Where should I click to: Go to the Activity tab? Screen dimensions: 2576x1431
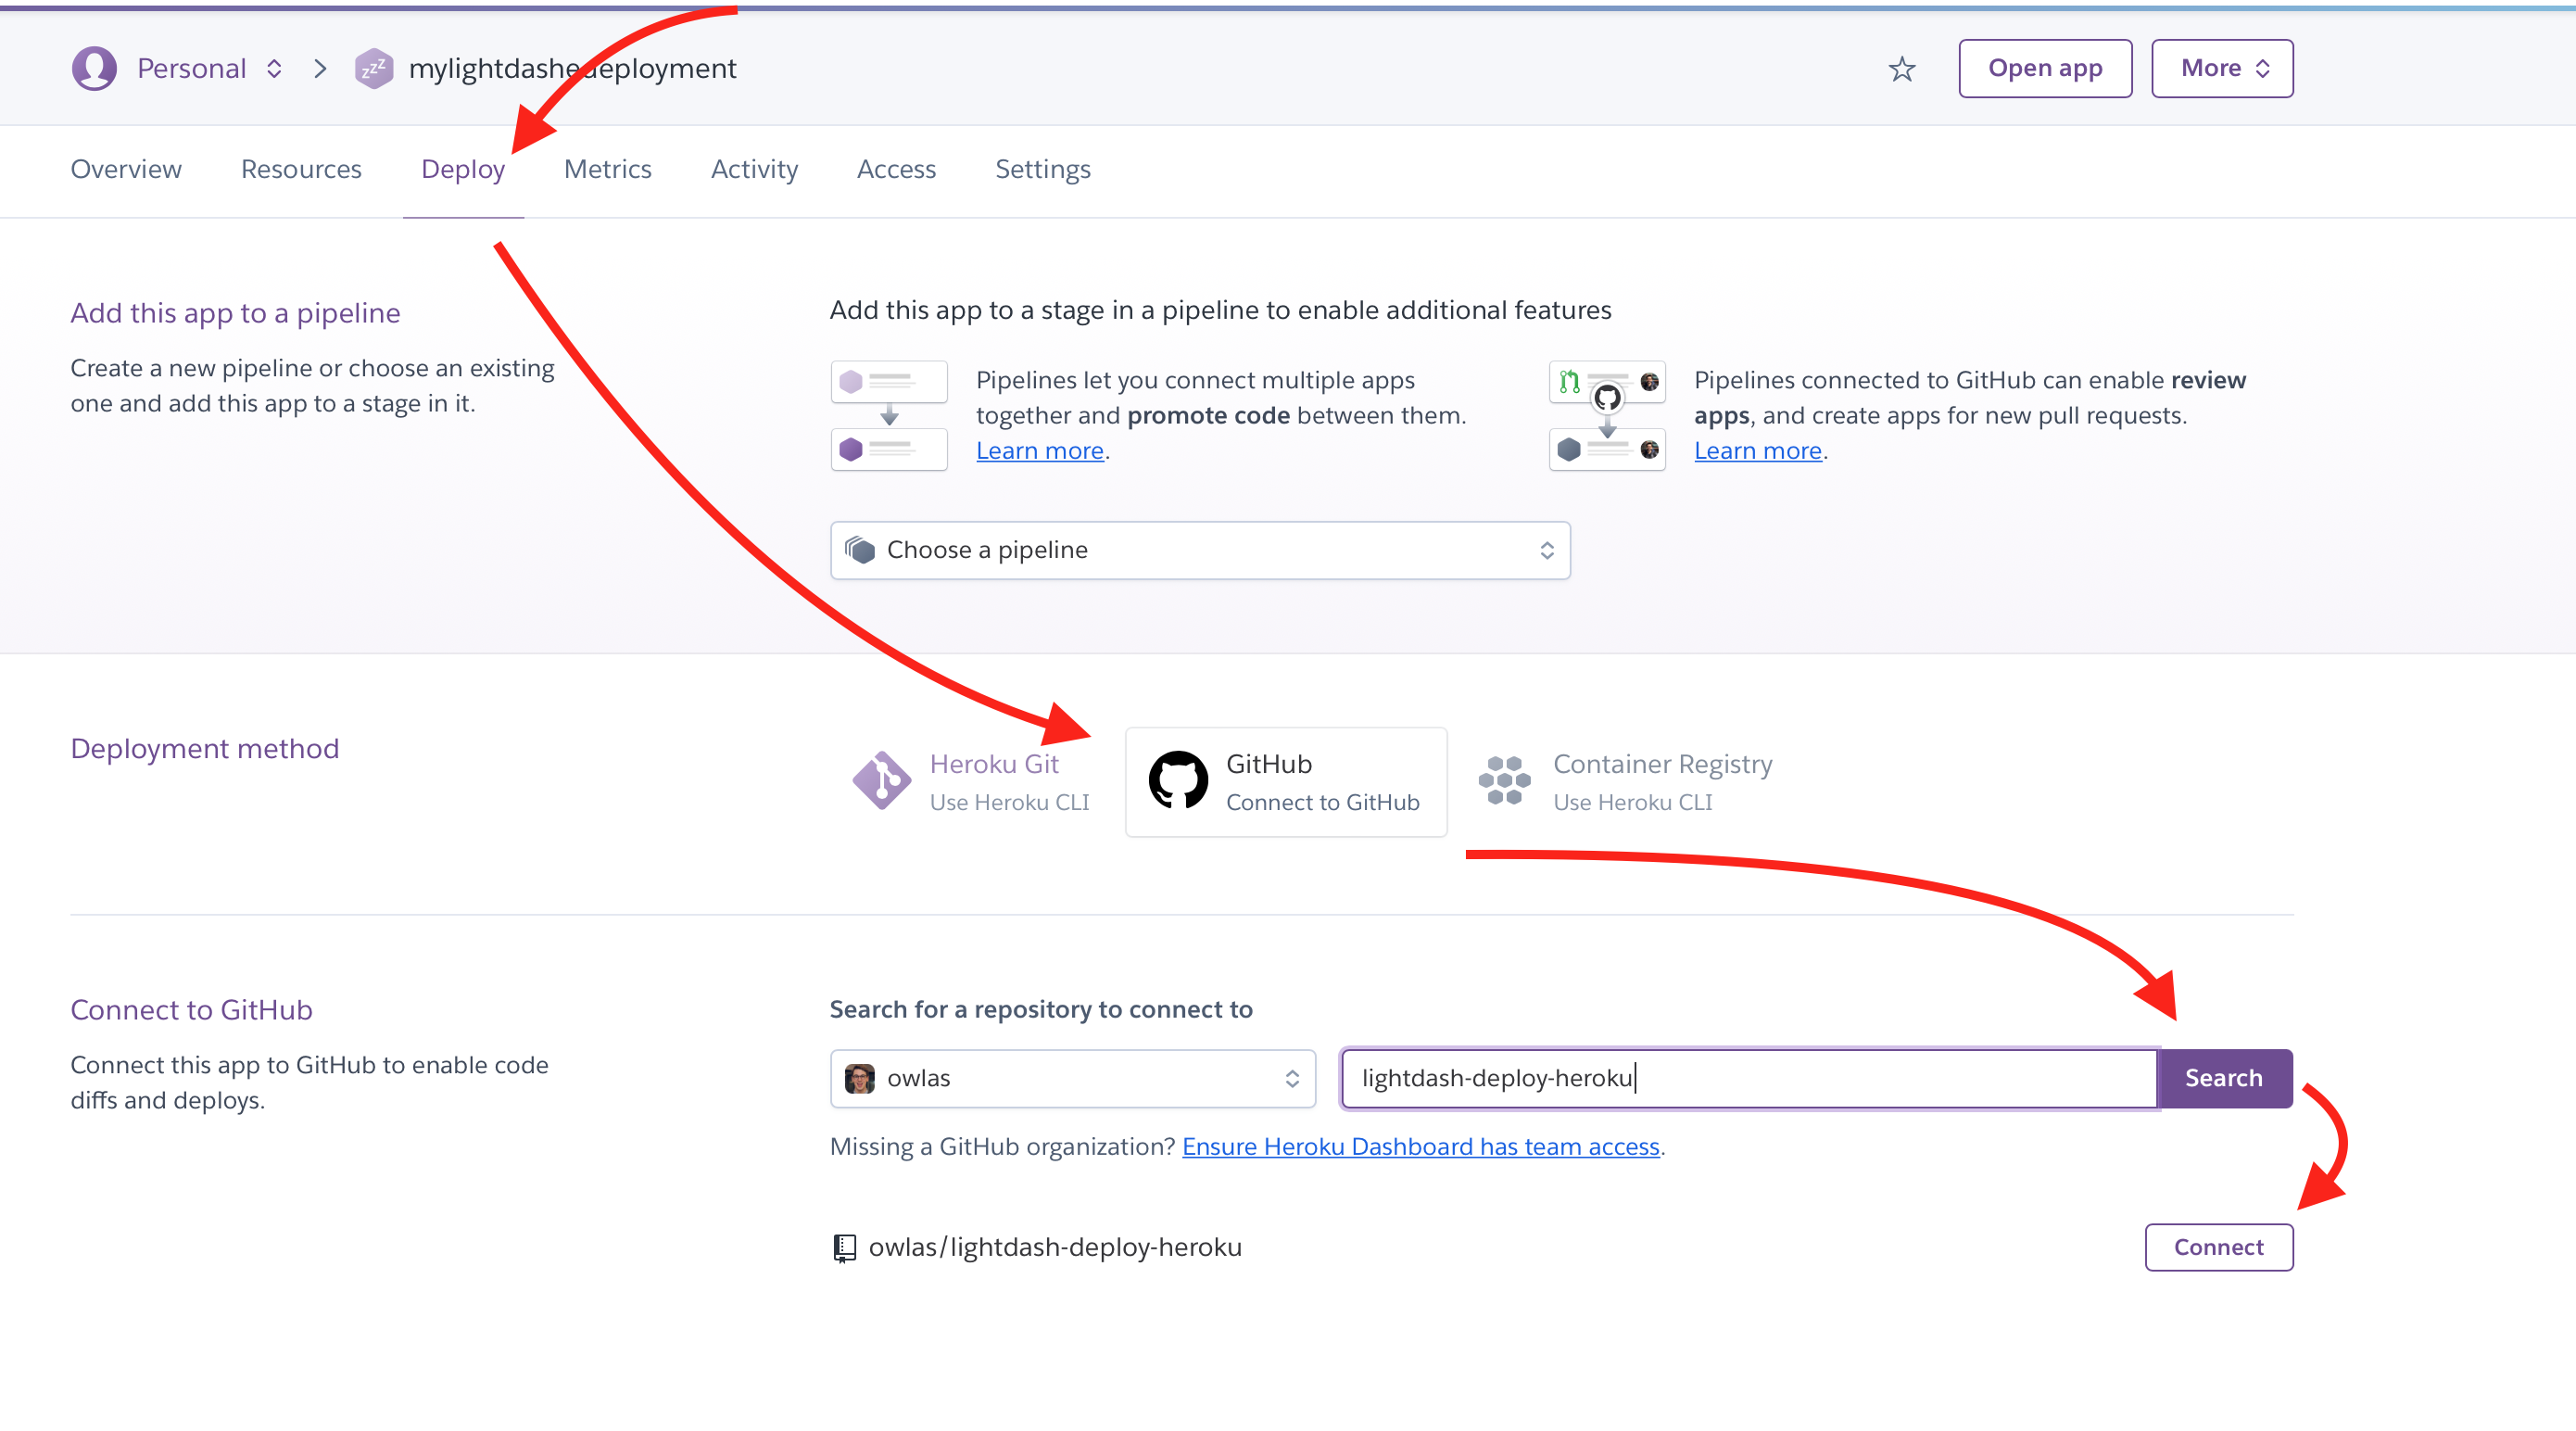[754, 169]
